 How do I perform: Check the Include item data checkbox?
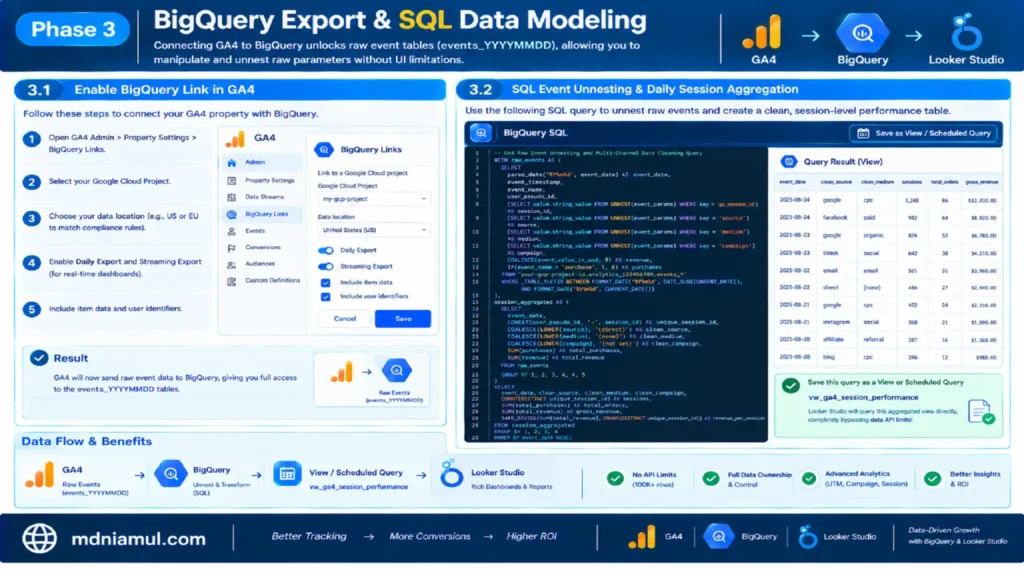pos(325,283)
